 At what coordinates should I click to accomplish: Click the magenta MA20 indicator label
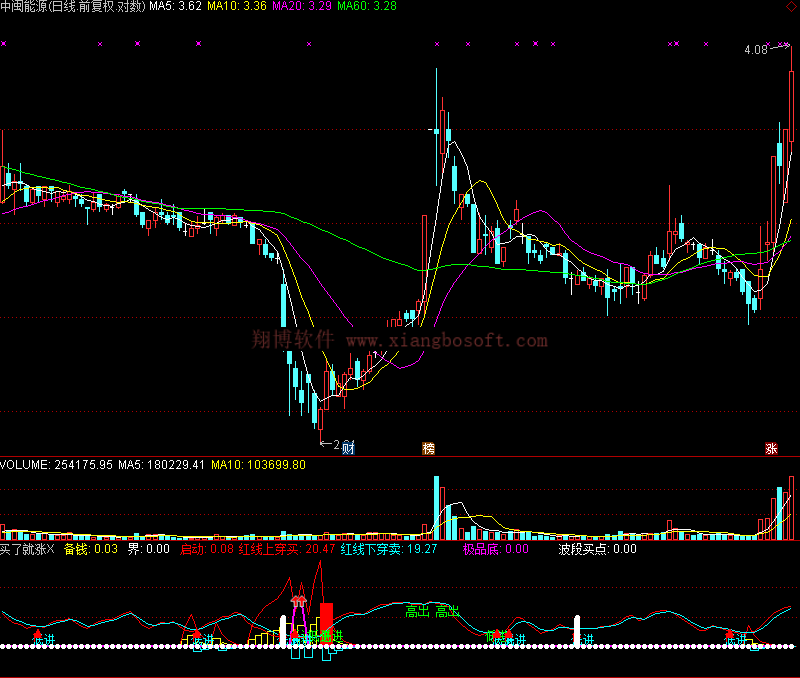click(x=301, y=6)
